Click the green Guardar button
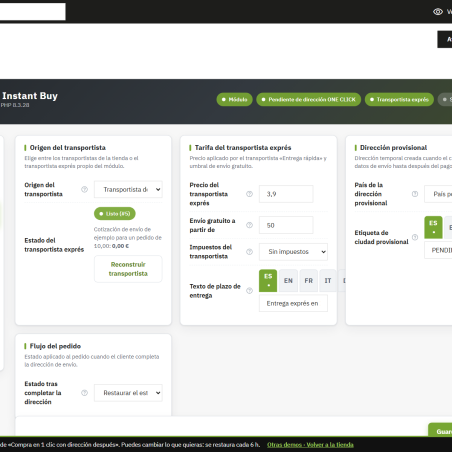 (440, 430)
